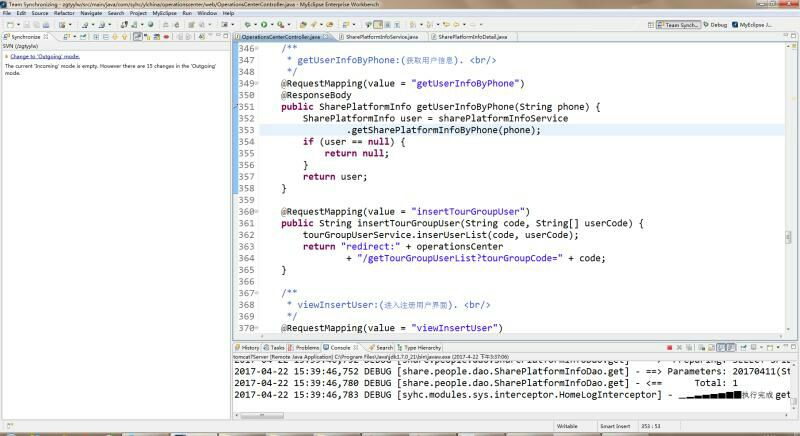This screenshot has height=436, width=800.
Task: Click the Debug bug toolbar icon
Action: pos(246,24)
